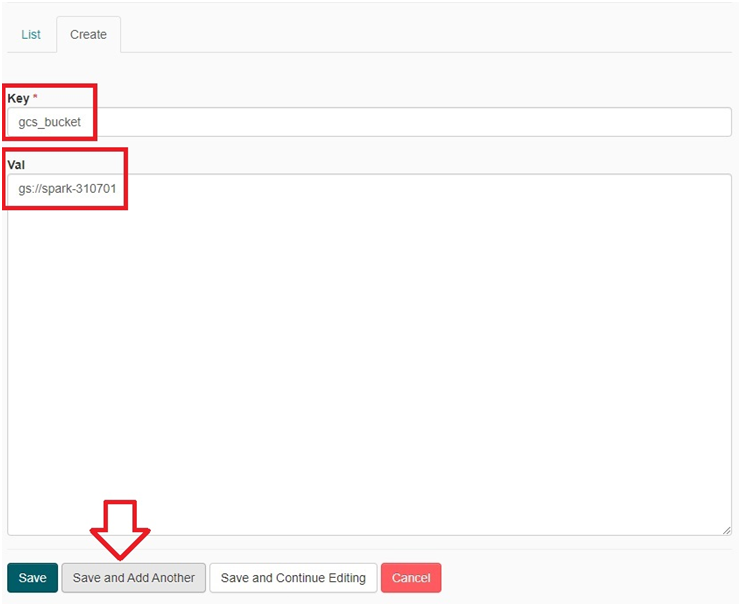Click the Key input field containing gcs_bucket
The height and width of the screenshot is (606, 741).
(369, 122)
